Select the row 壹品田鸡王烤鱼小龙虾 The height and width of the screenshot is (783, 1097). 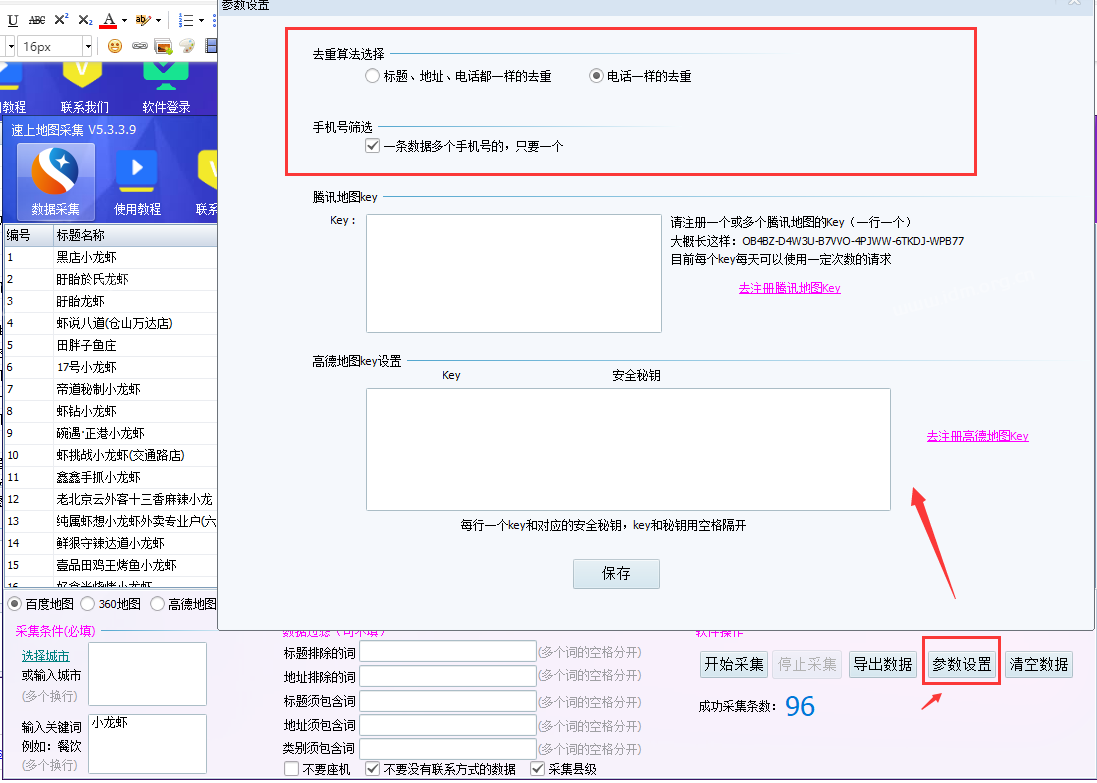point(111,565)
